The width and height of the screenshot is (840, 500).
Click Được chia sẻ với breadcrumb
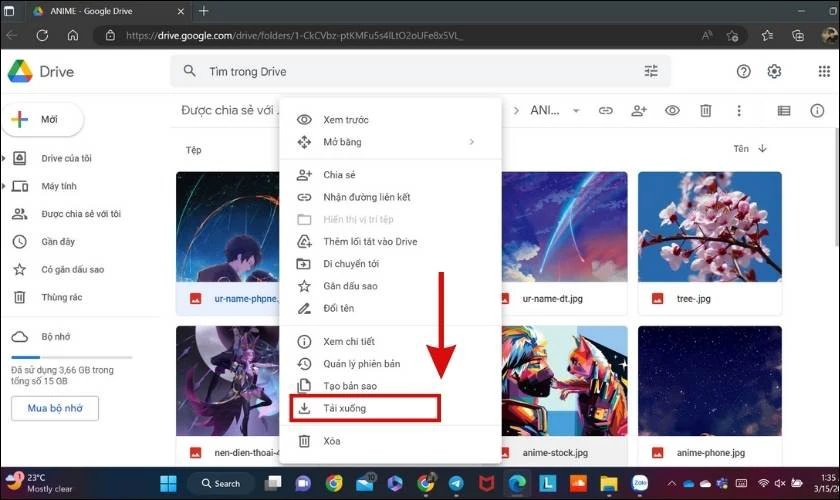point(229,110)
